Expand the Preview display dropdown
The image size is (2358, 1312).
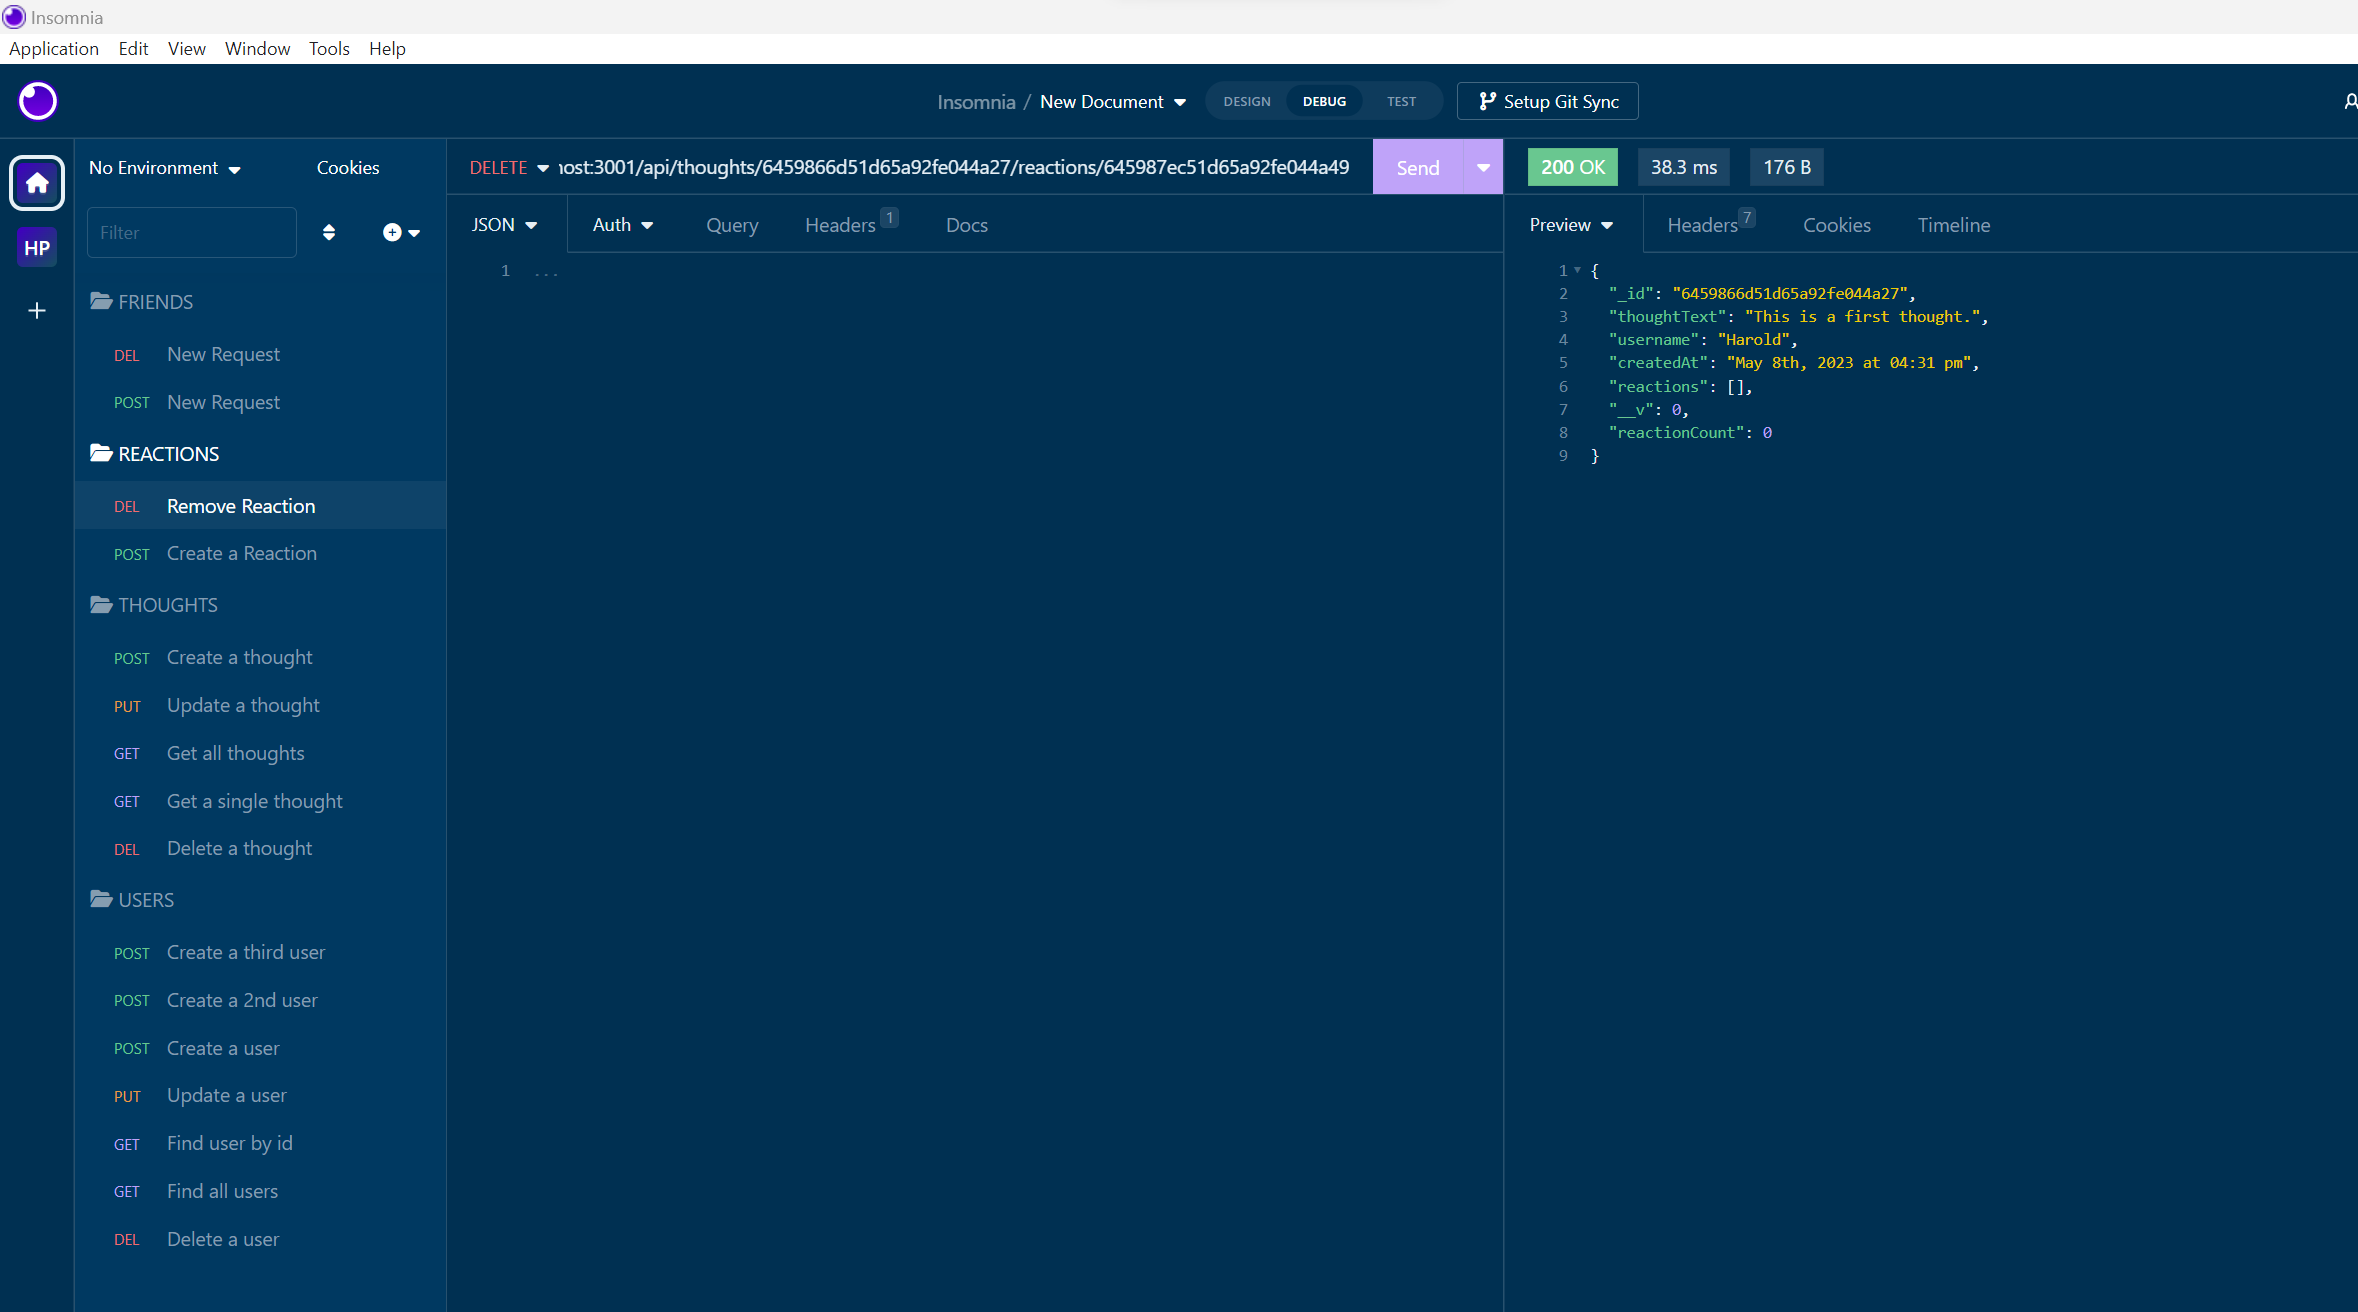[x=1569, y=225]
